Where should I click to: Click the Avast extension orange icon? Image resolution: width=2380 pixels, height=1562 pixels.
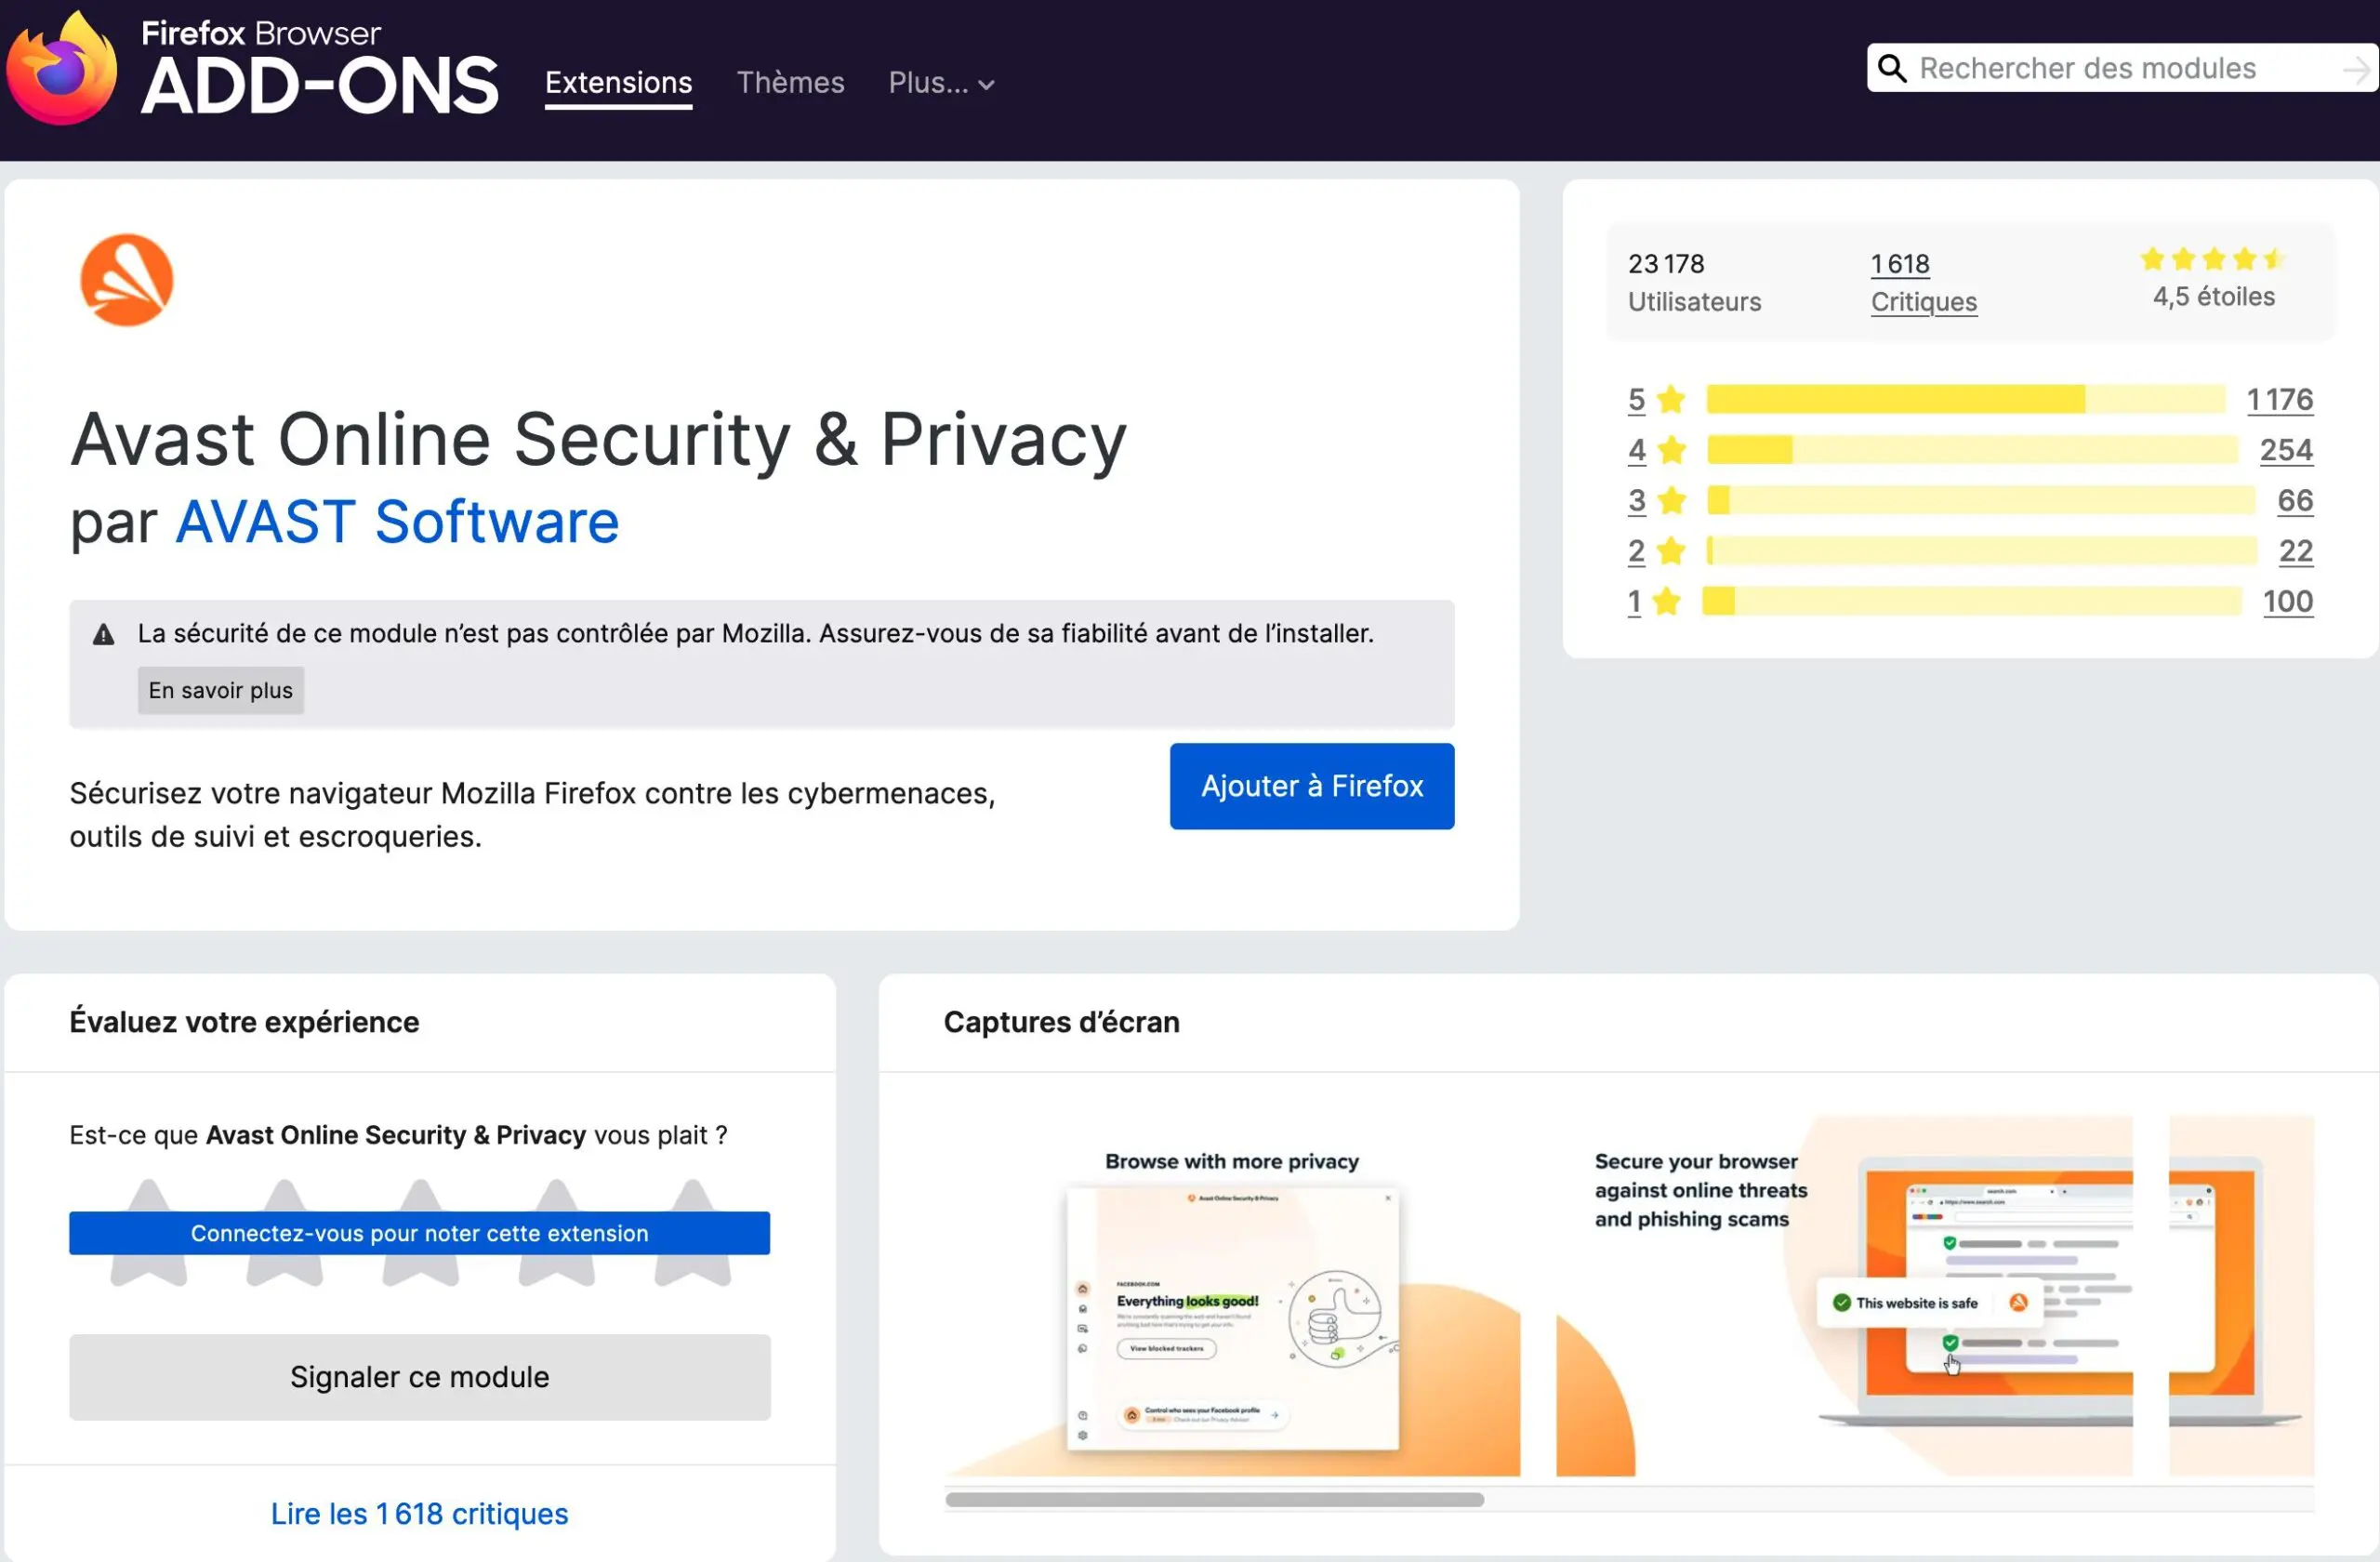(x=127, y=281)
